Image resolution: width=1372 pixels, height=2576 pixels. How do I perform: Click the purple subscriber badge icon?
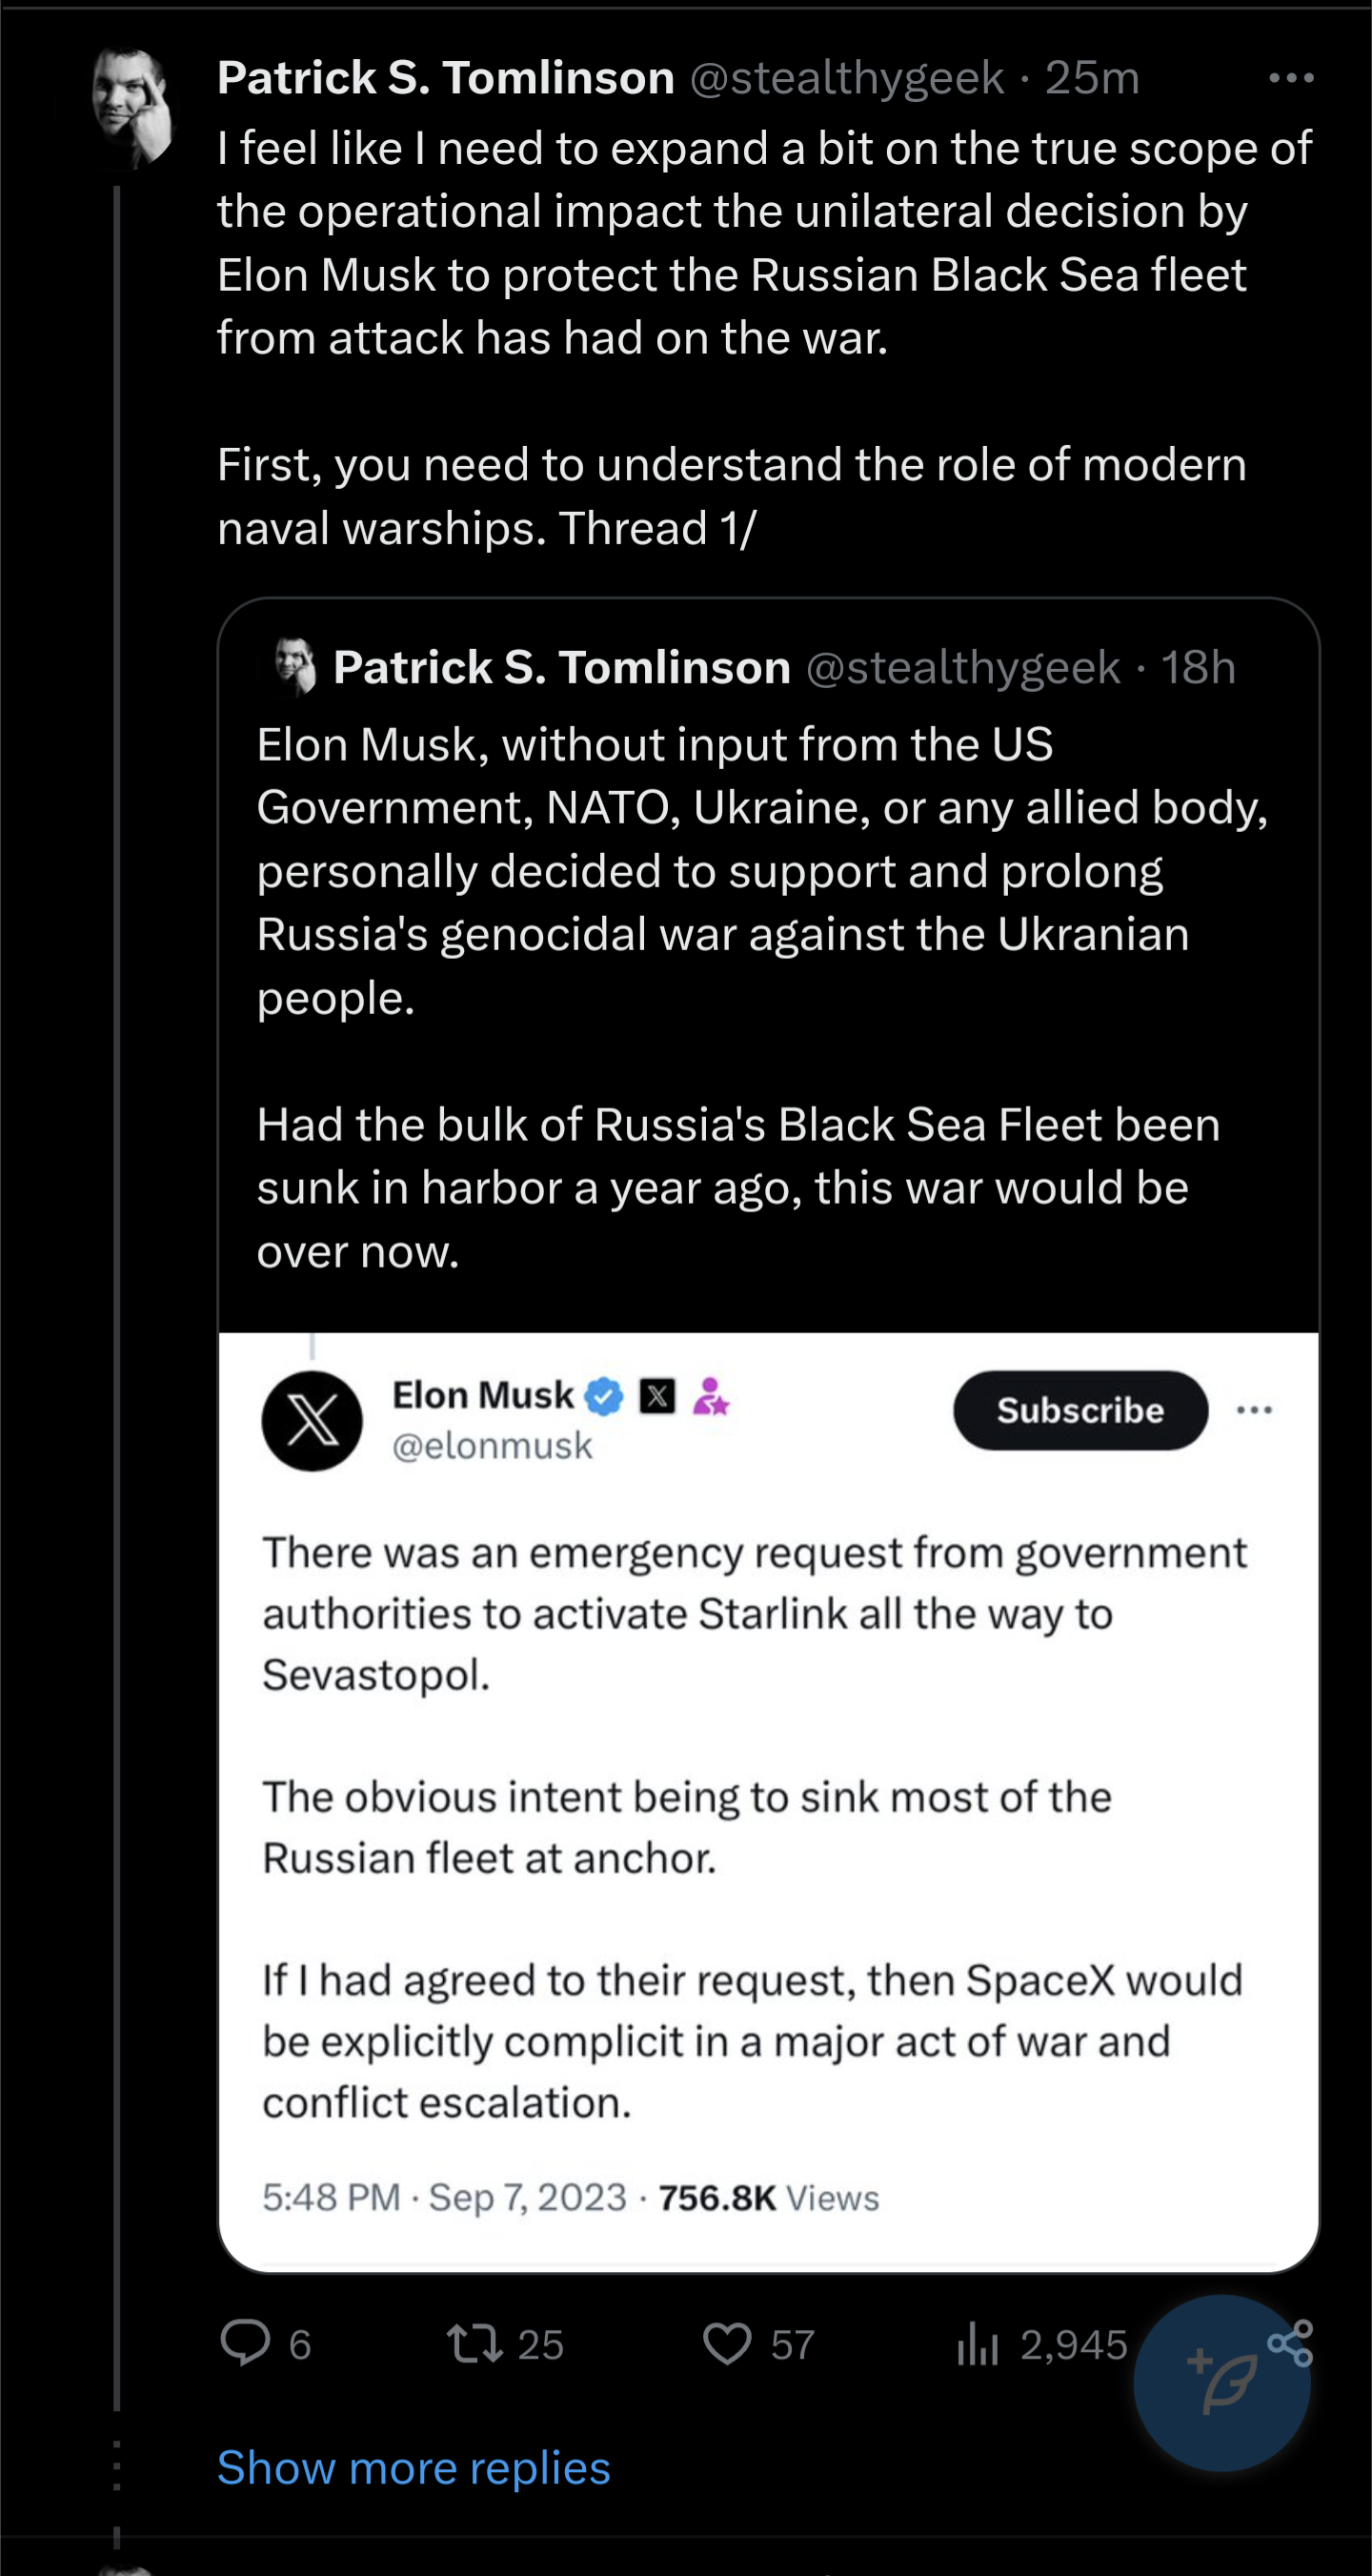tap(711, 1396)
